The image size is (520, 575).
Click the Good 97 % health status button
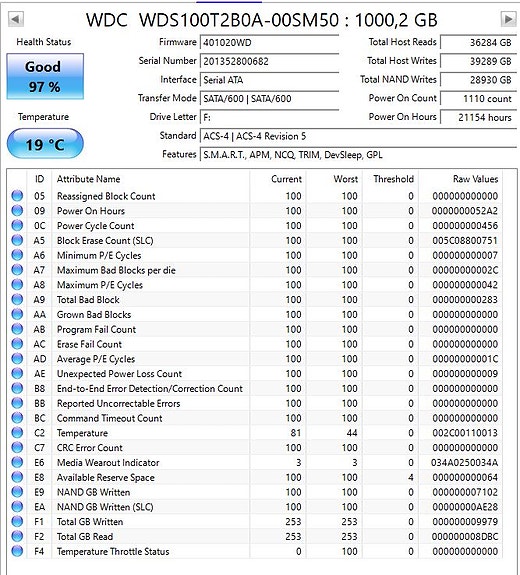45,76
